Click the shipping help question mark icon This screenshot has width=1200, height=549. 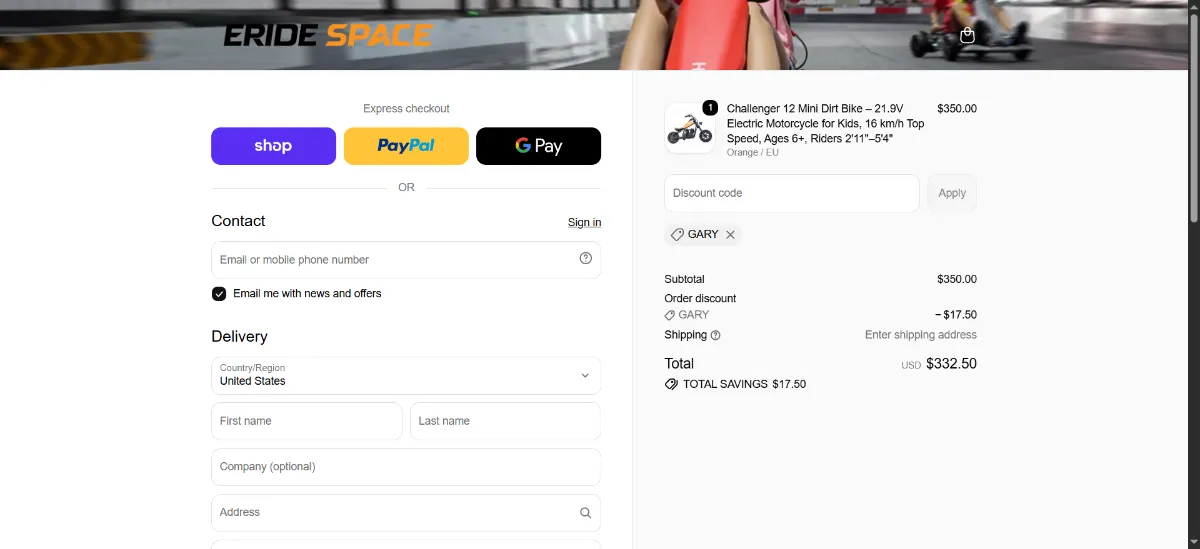click(716, 335)
